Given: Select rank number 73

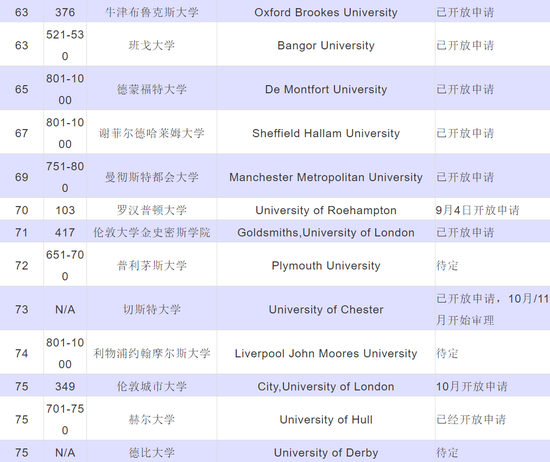Looking at the screenshot, I should point(21,309).
